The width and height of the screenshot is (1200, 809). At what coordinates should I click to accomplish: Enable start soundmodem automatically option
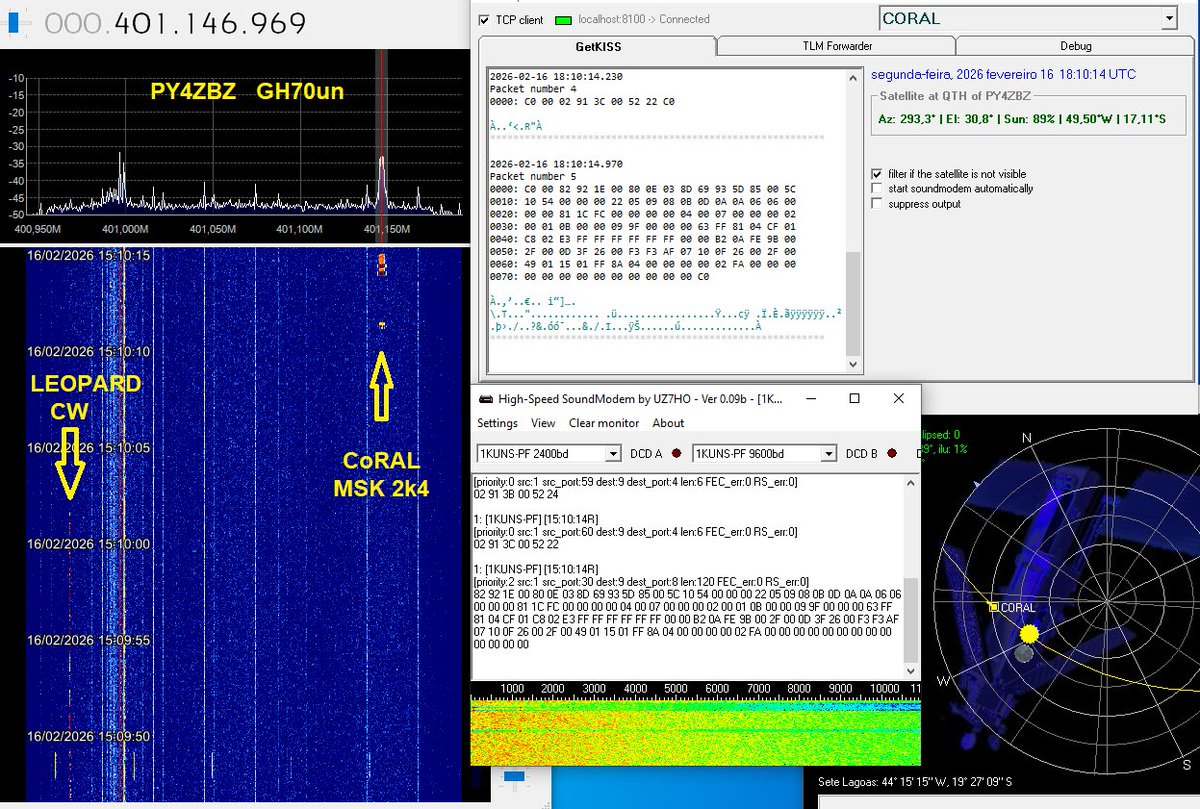(877, 188)
